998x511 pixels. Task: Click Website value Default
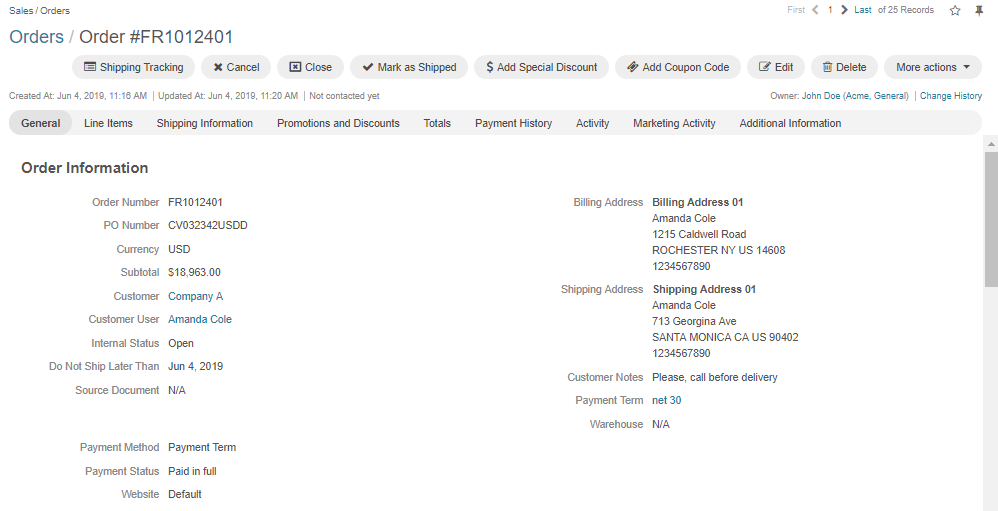click(x=185, y=494)
